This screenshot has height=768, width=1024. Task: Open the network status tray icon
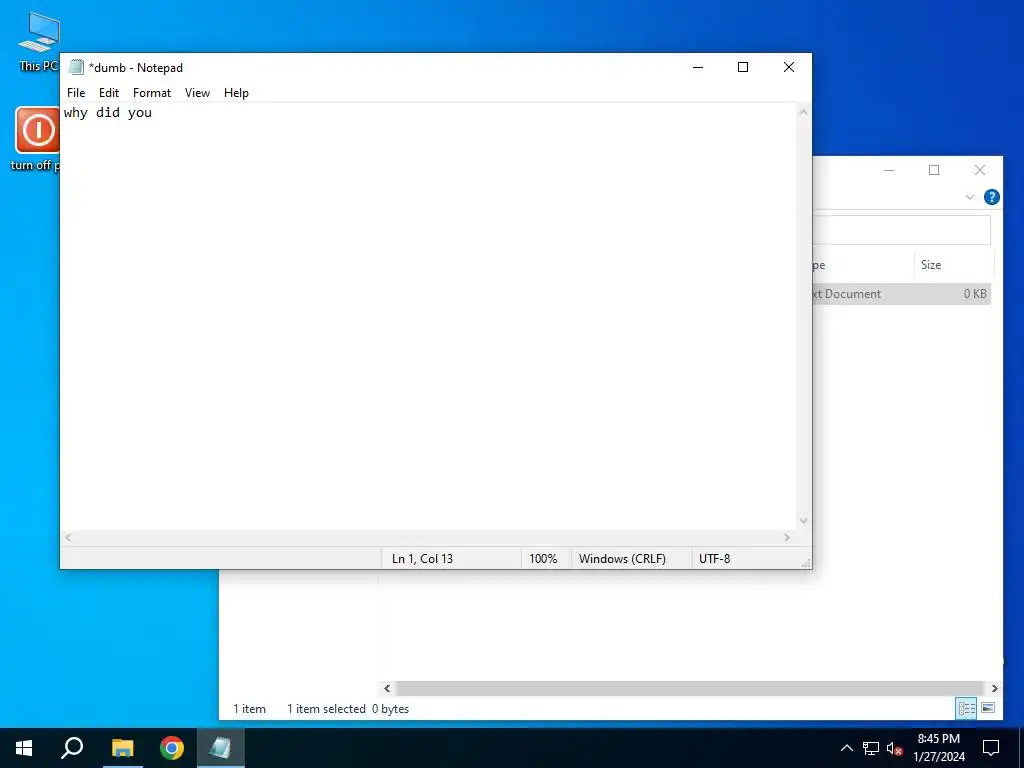pyautogui.click(x=871, y=748)
